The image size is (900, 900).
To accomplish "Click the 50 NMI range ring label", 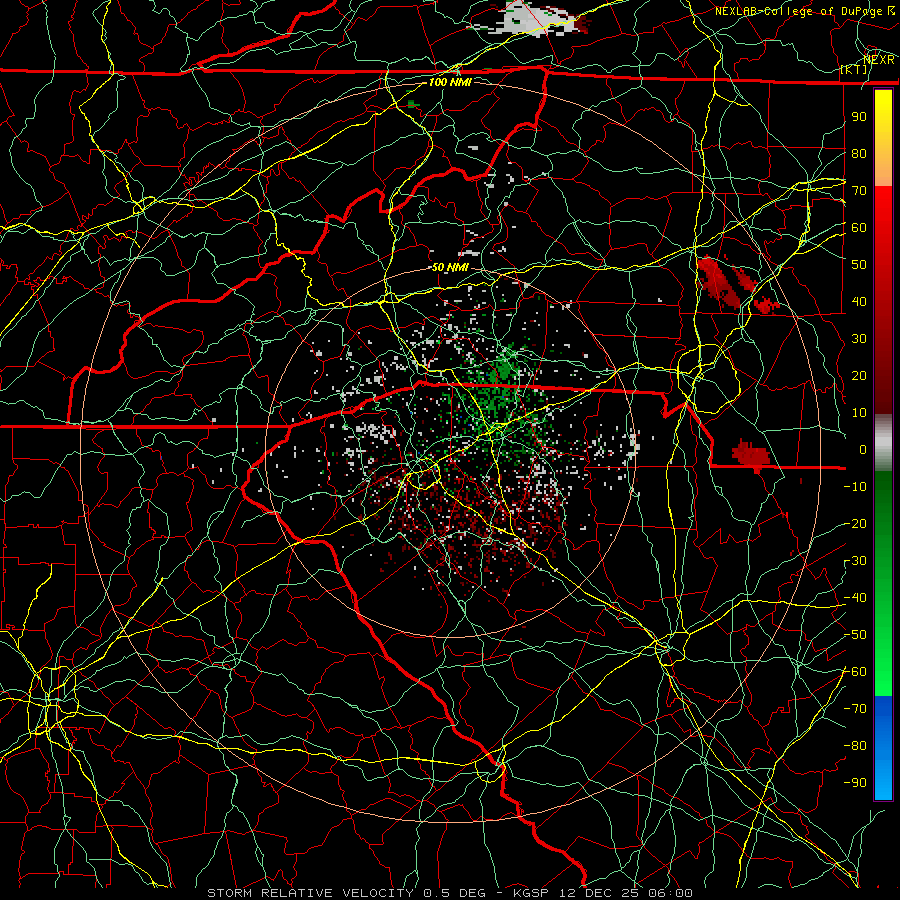I will 450,267.
